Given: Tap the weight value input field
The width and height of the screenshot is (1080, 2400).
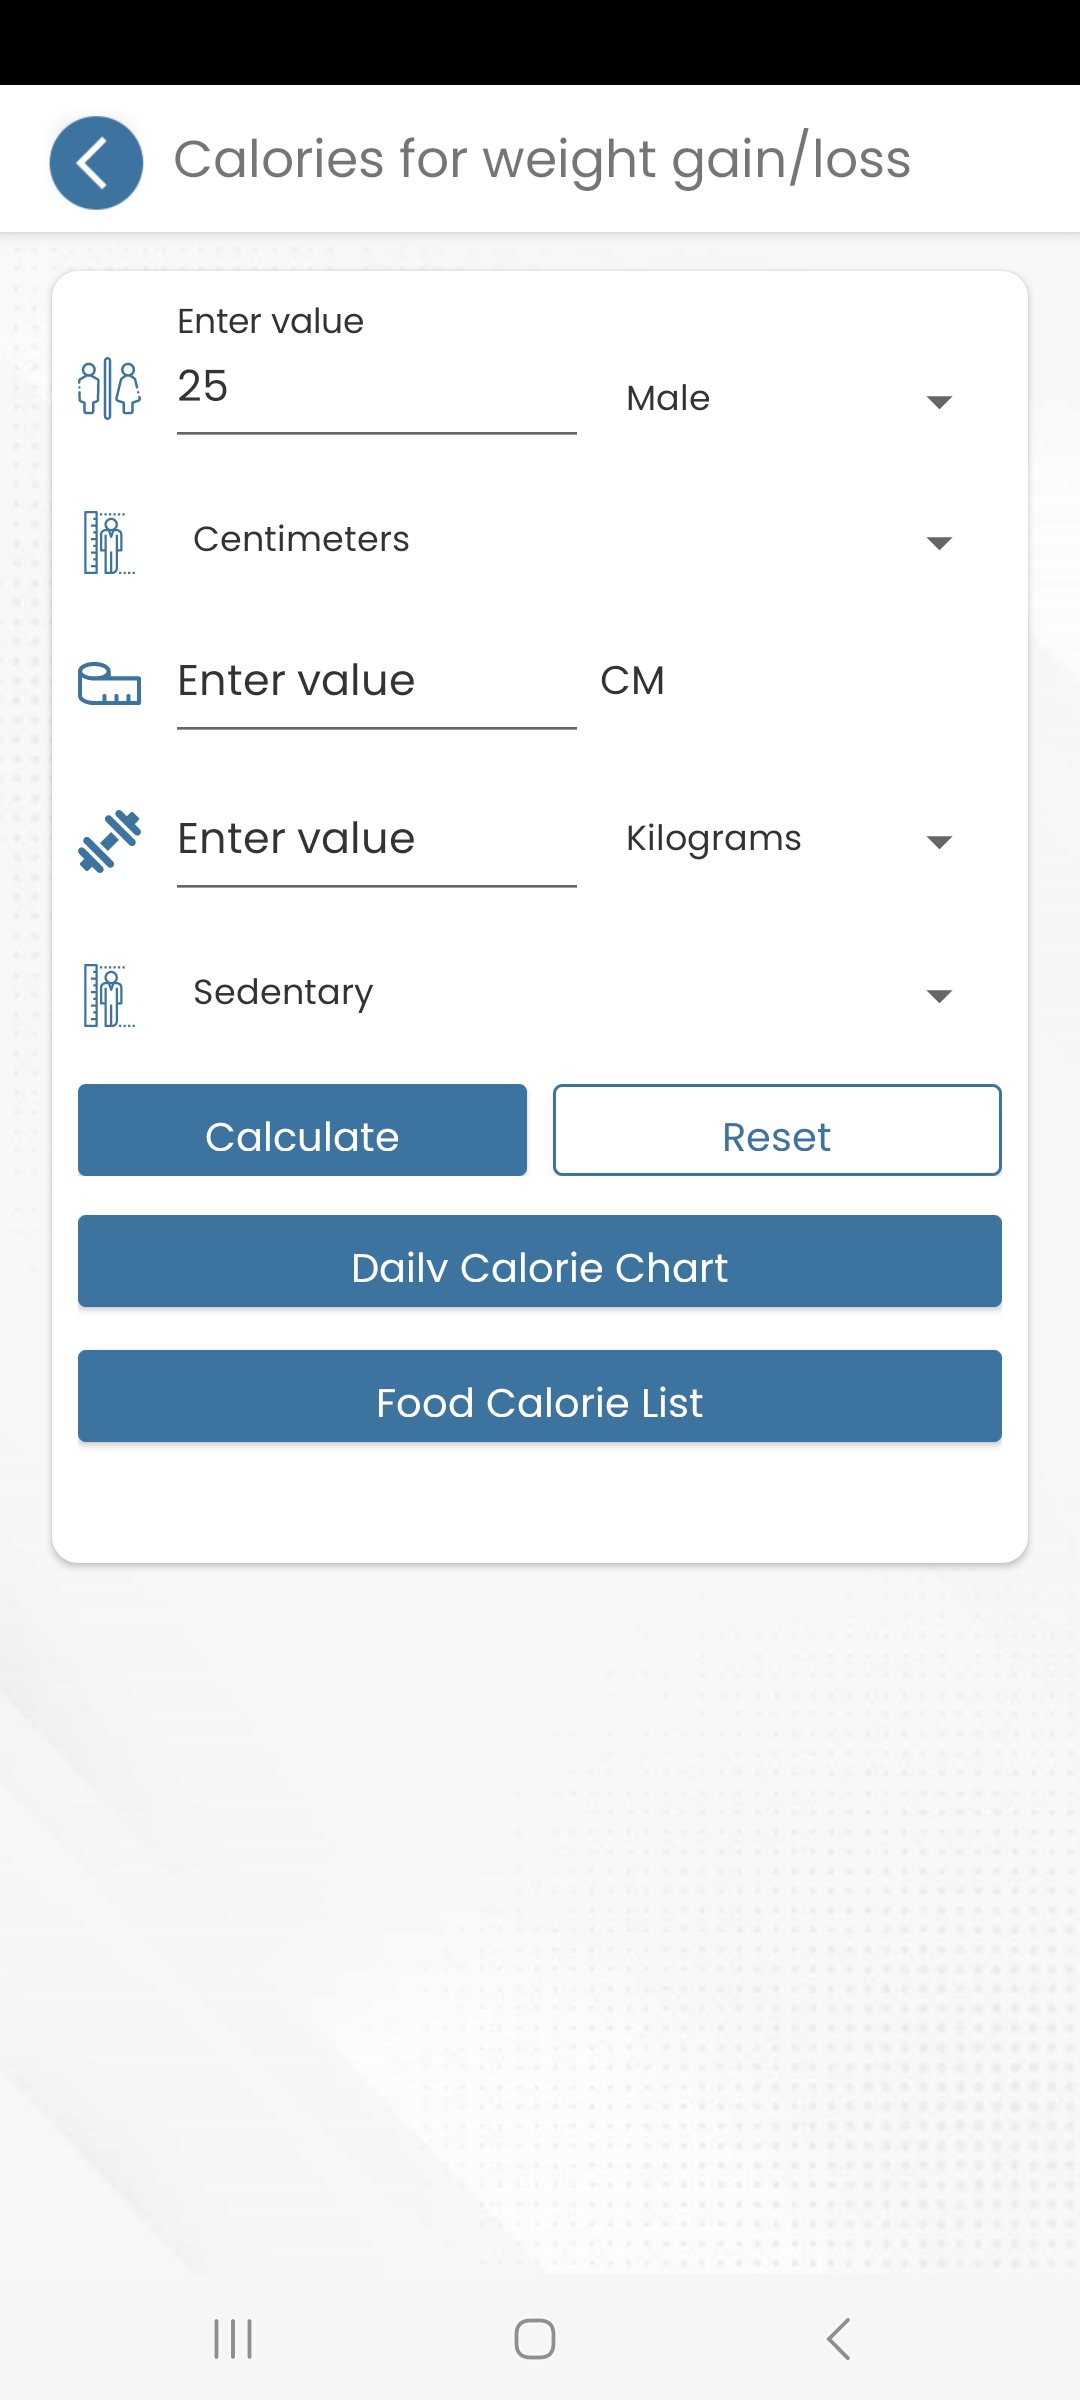Looking at the screenshot, I should click(x=376, y=839).
